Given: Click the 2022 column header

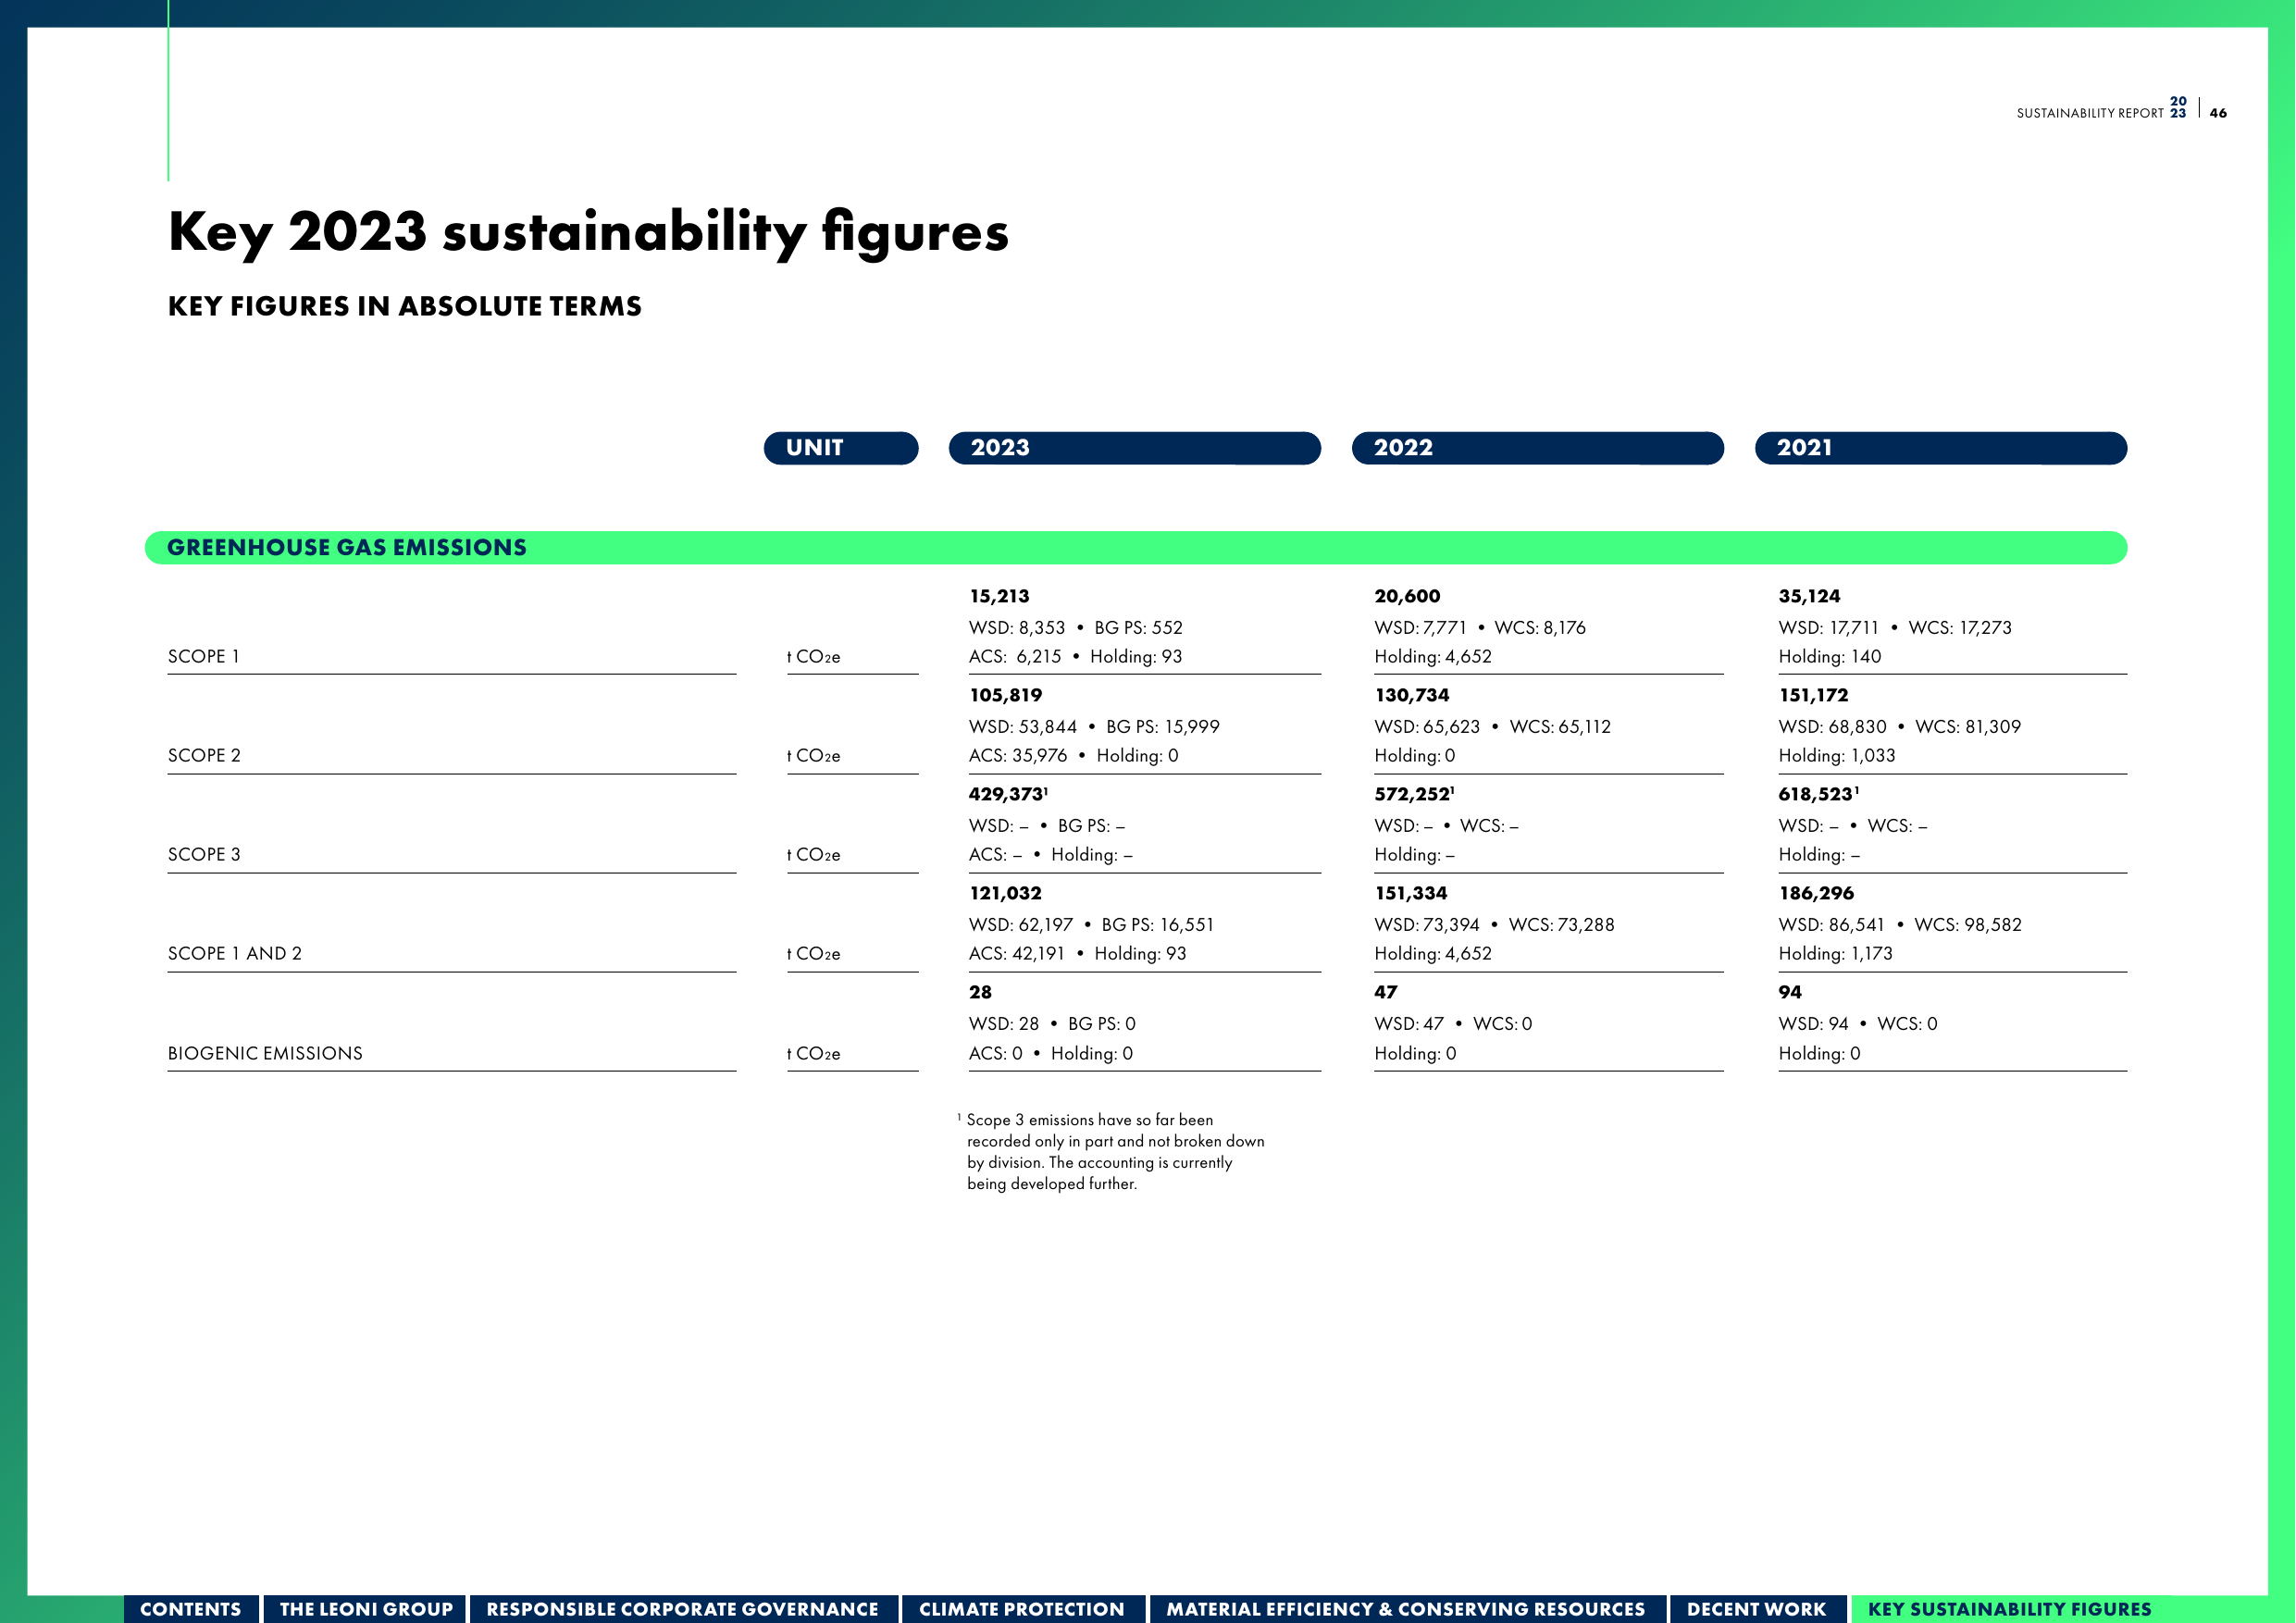Looking at the screenshot, I should tap(1538, 448).
